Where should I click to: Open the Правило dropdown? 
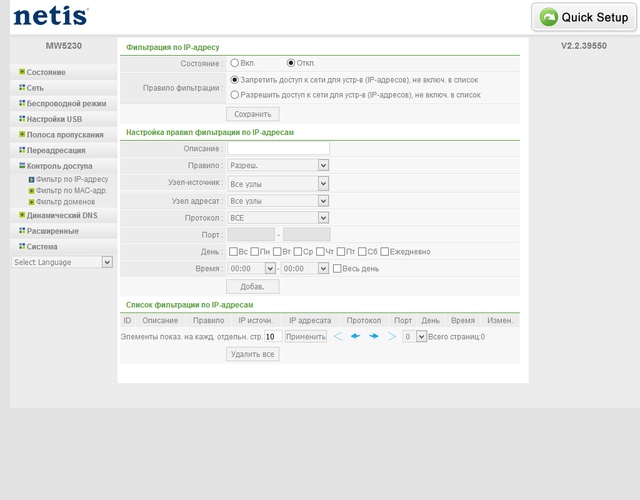(x=278, y=165)
